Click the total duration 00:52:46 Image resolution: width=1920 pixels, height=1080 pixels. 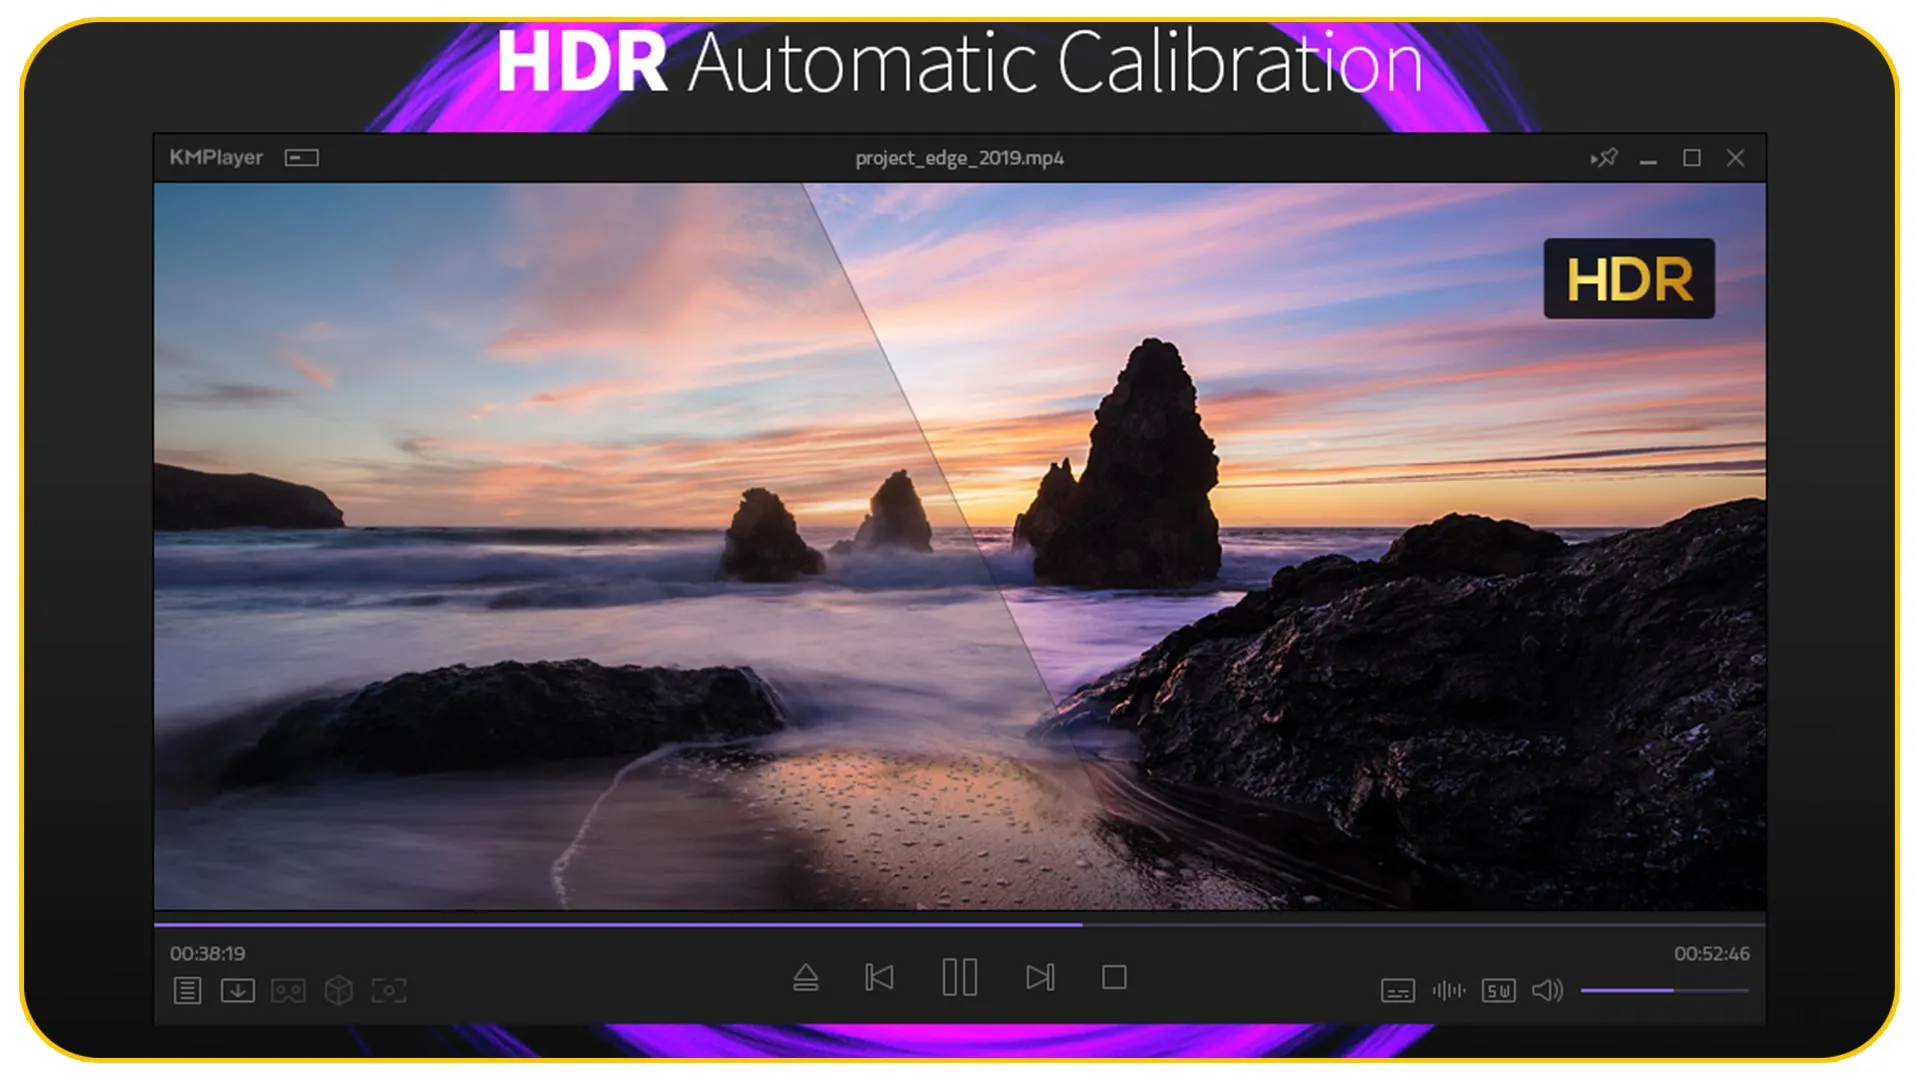(1712, 954)
